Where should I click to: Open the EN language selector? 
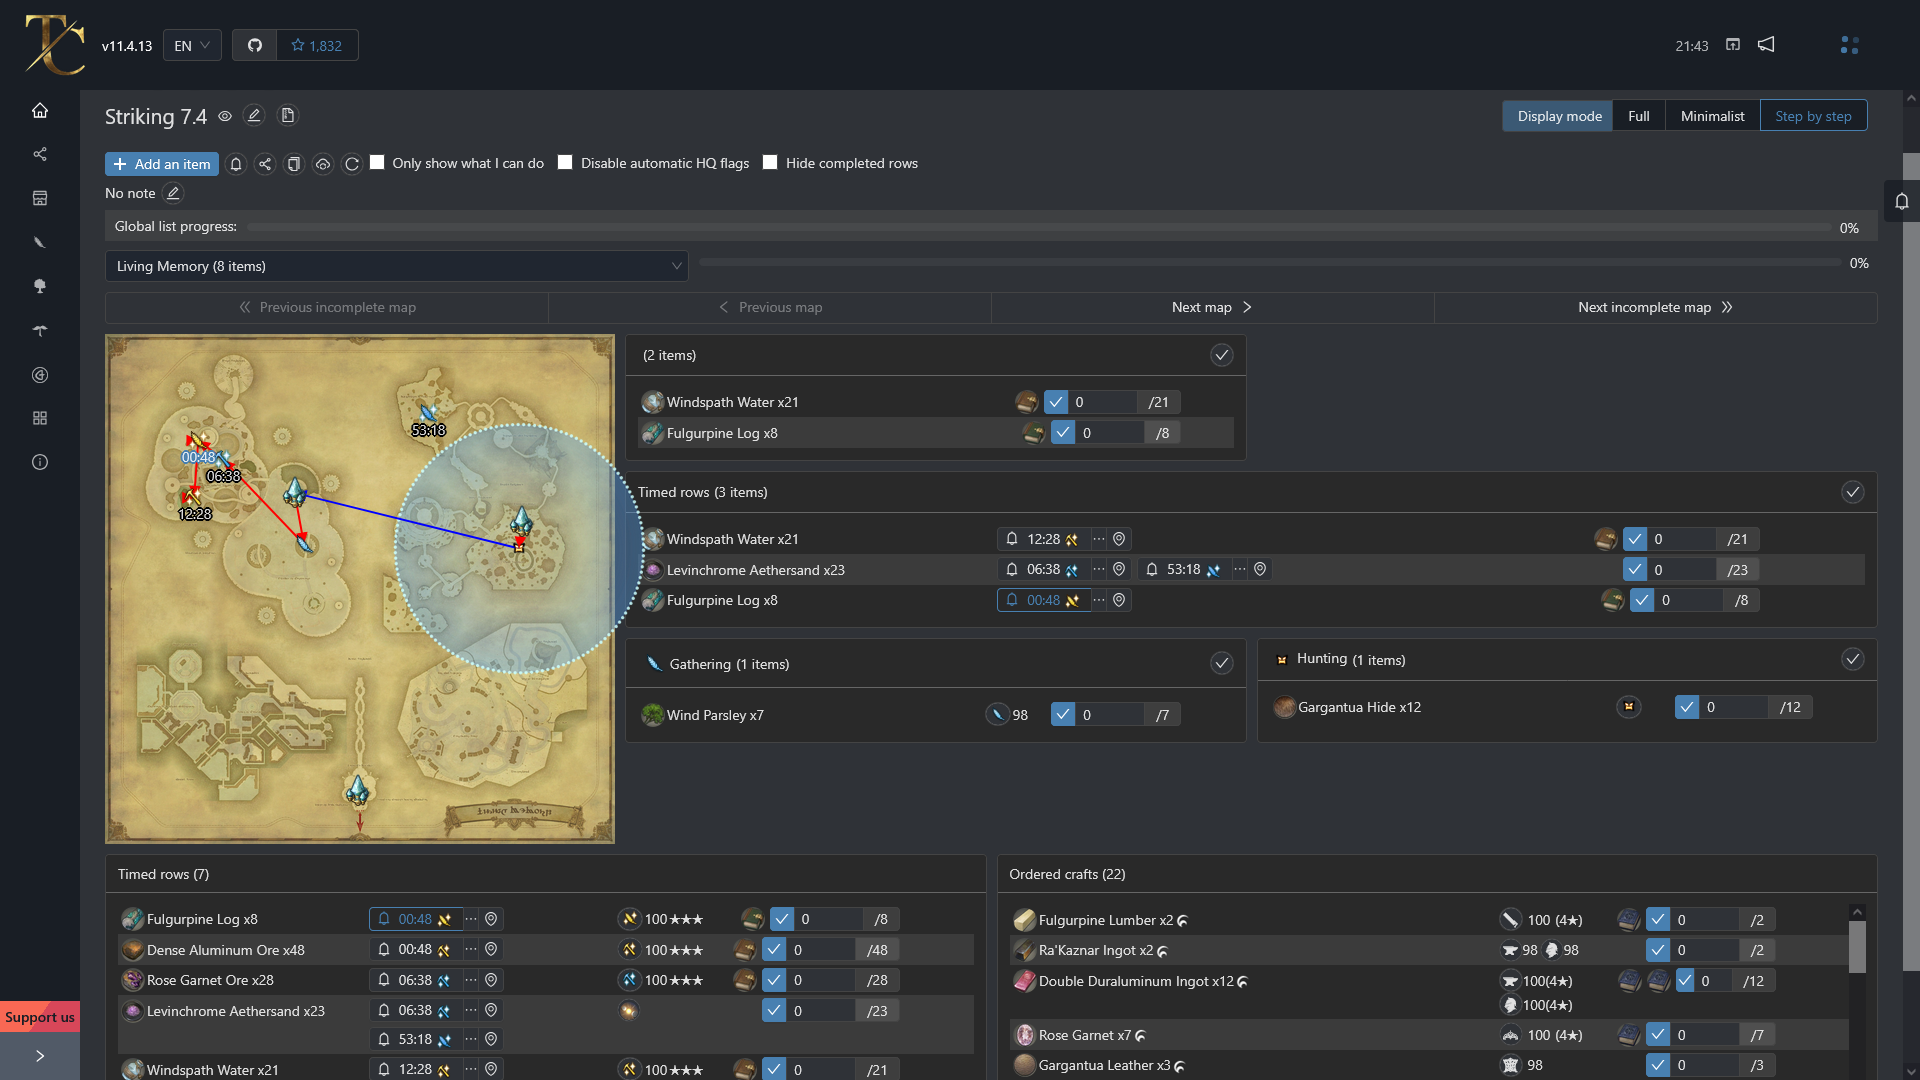coord(191,45)
